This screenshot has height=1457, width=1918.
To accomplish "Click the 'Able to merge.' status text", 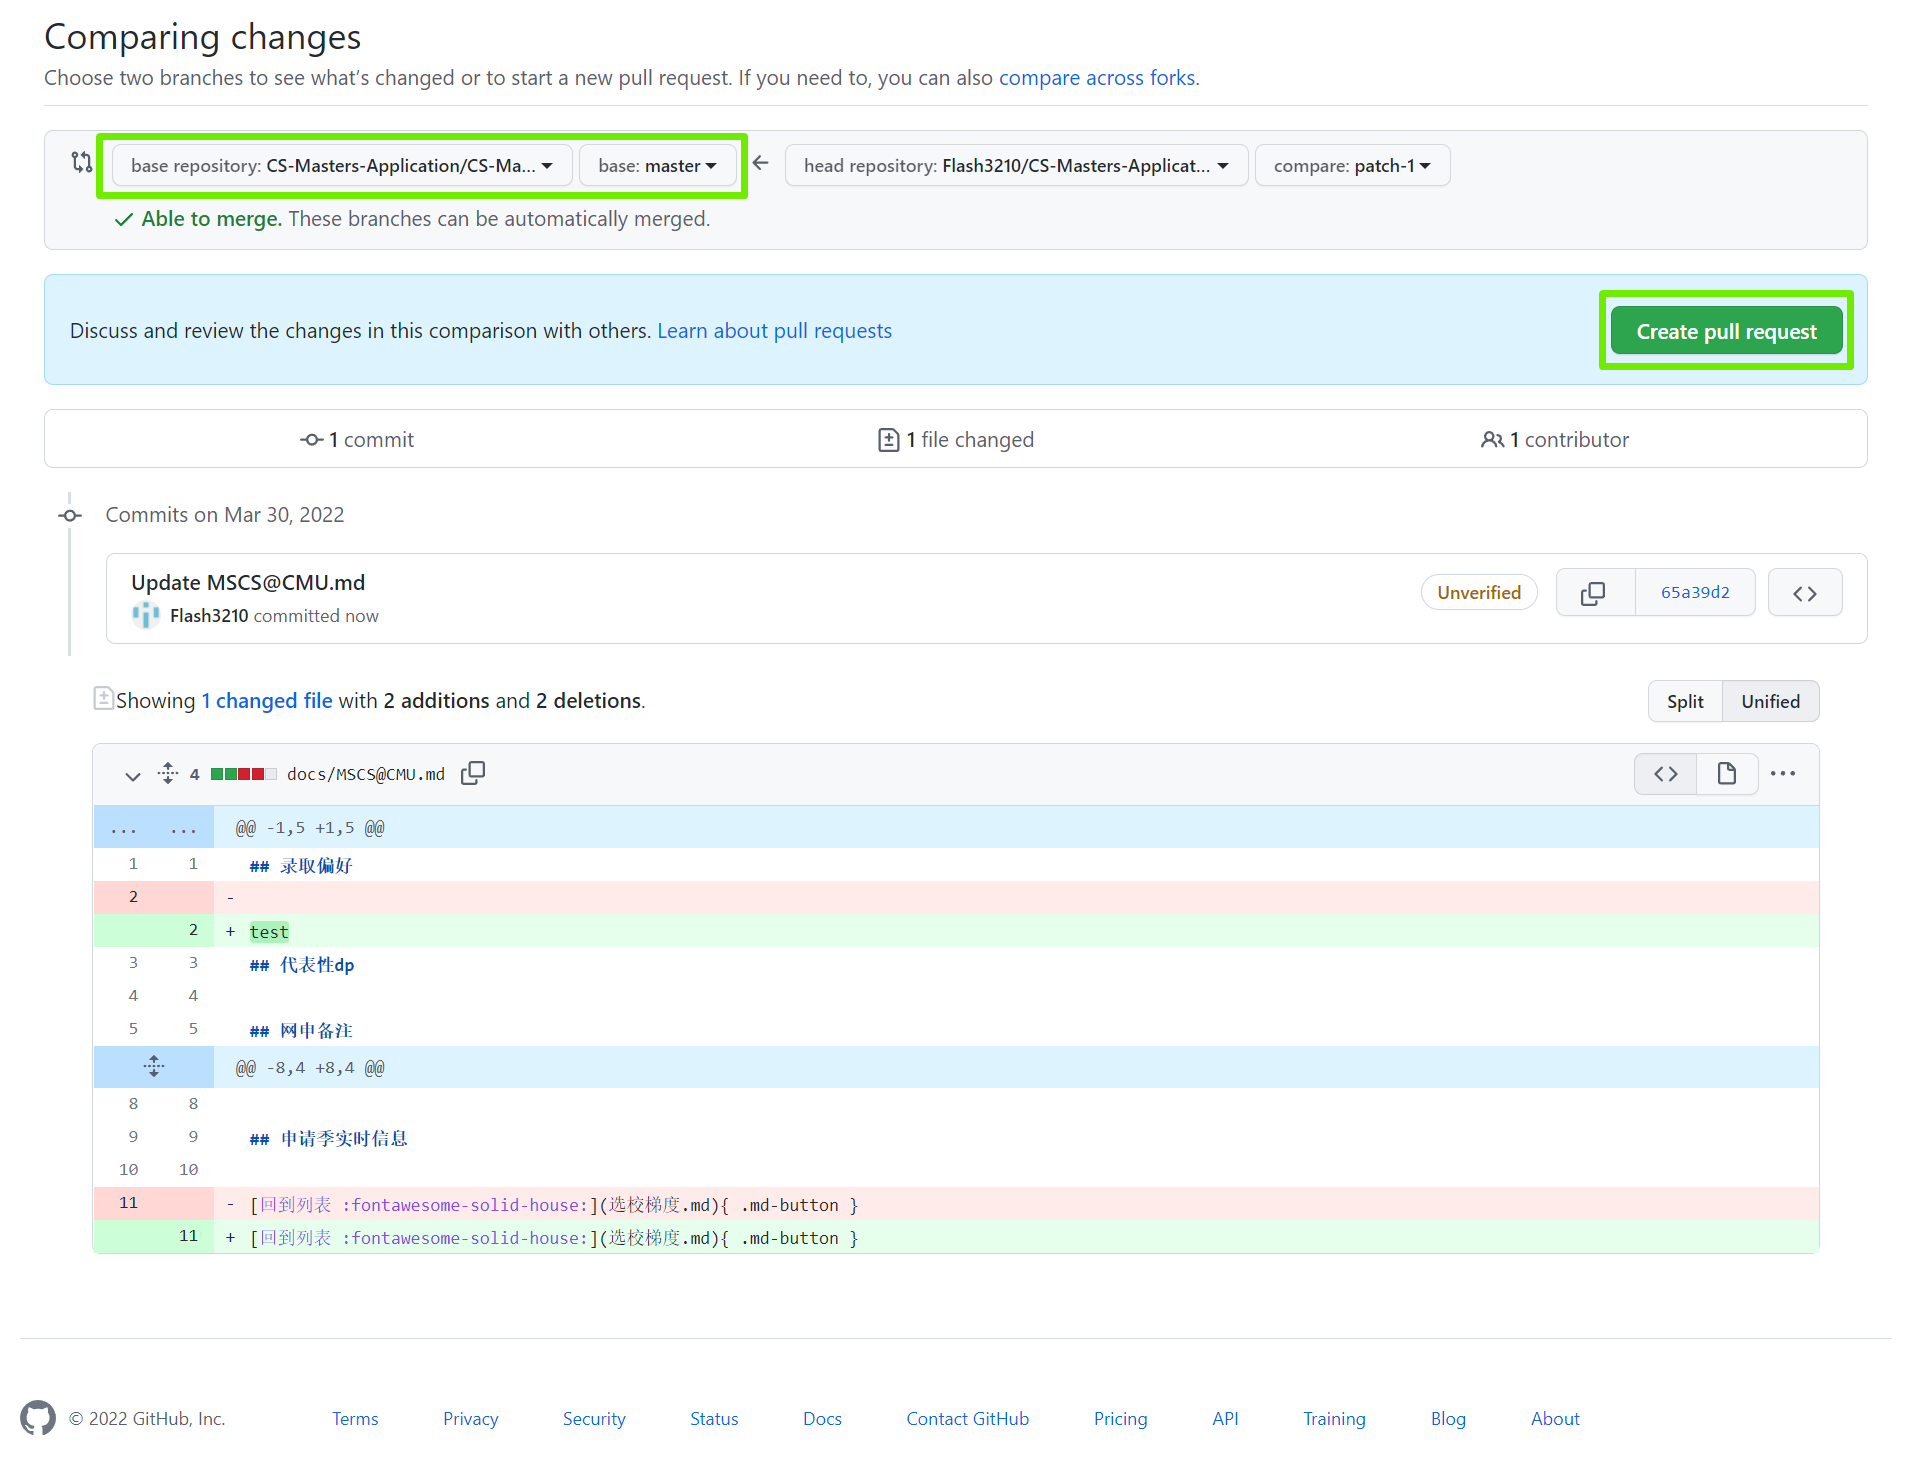I will 212,219.
